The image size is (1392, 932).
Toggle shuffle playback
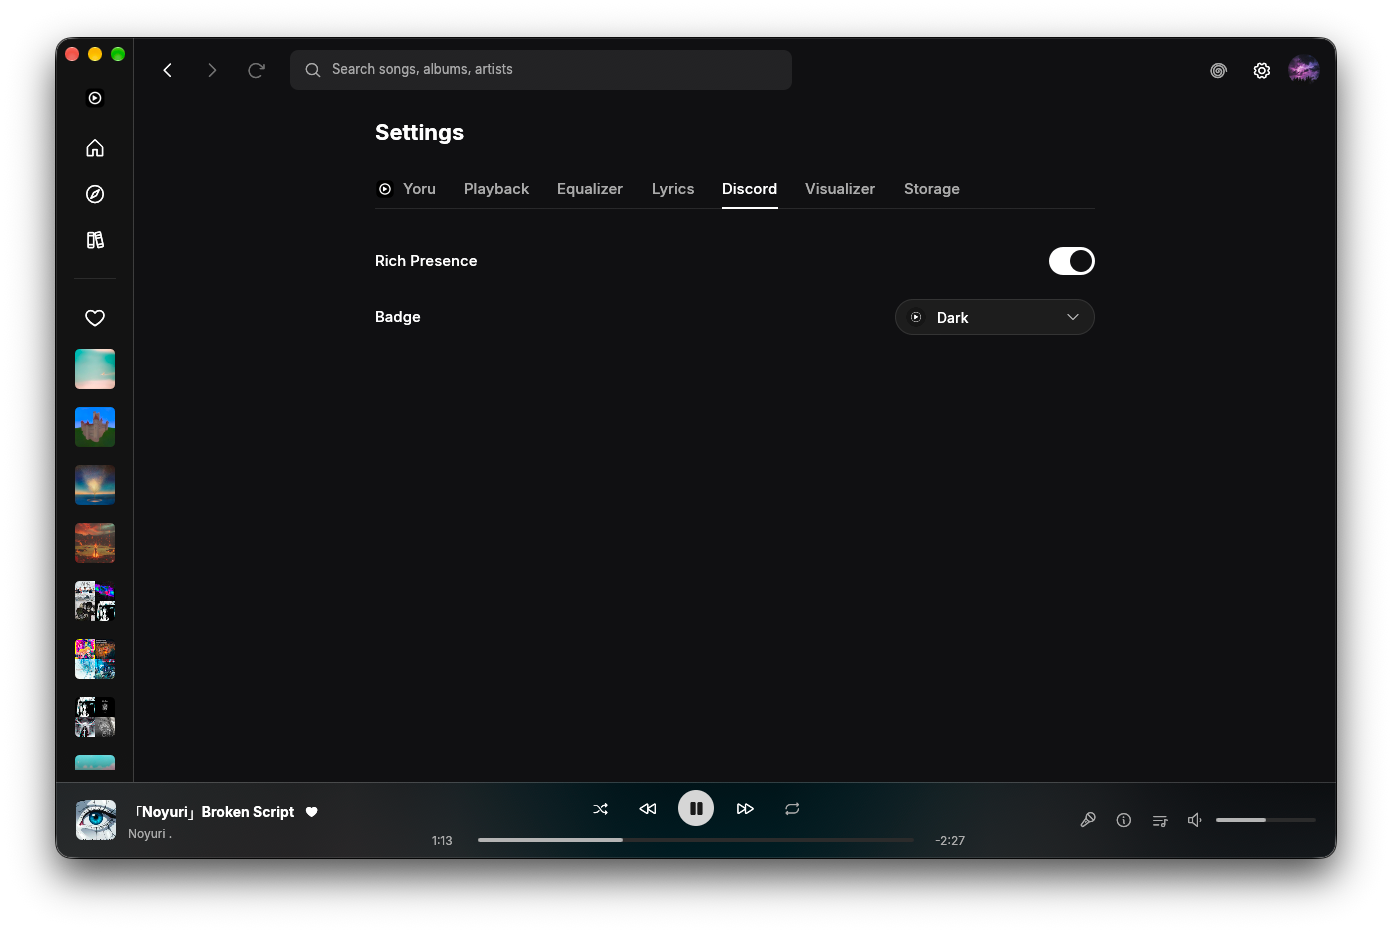coord(600,809)
